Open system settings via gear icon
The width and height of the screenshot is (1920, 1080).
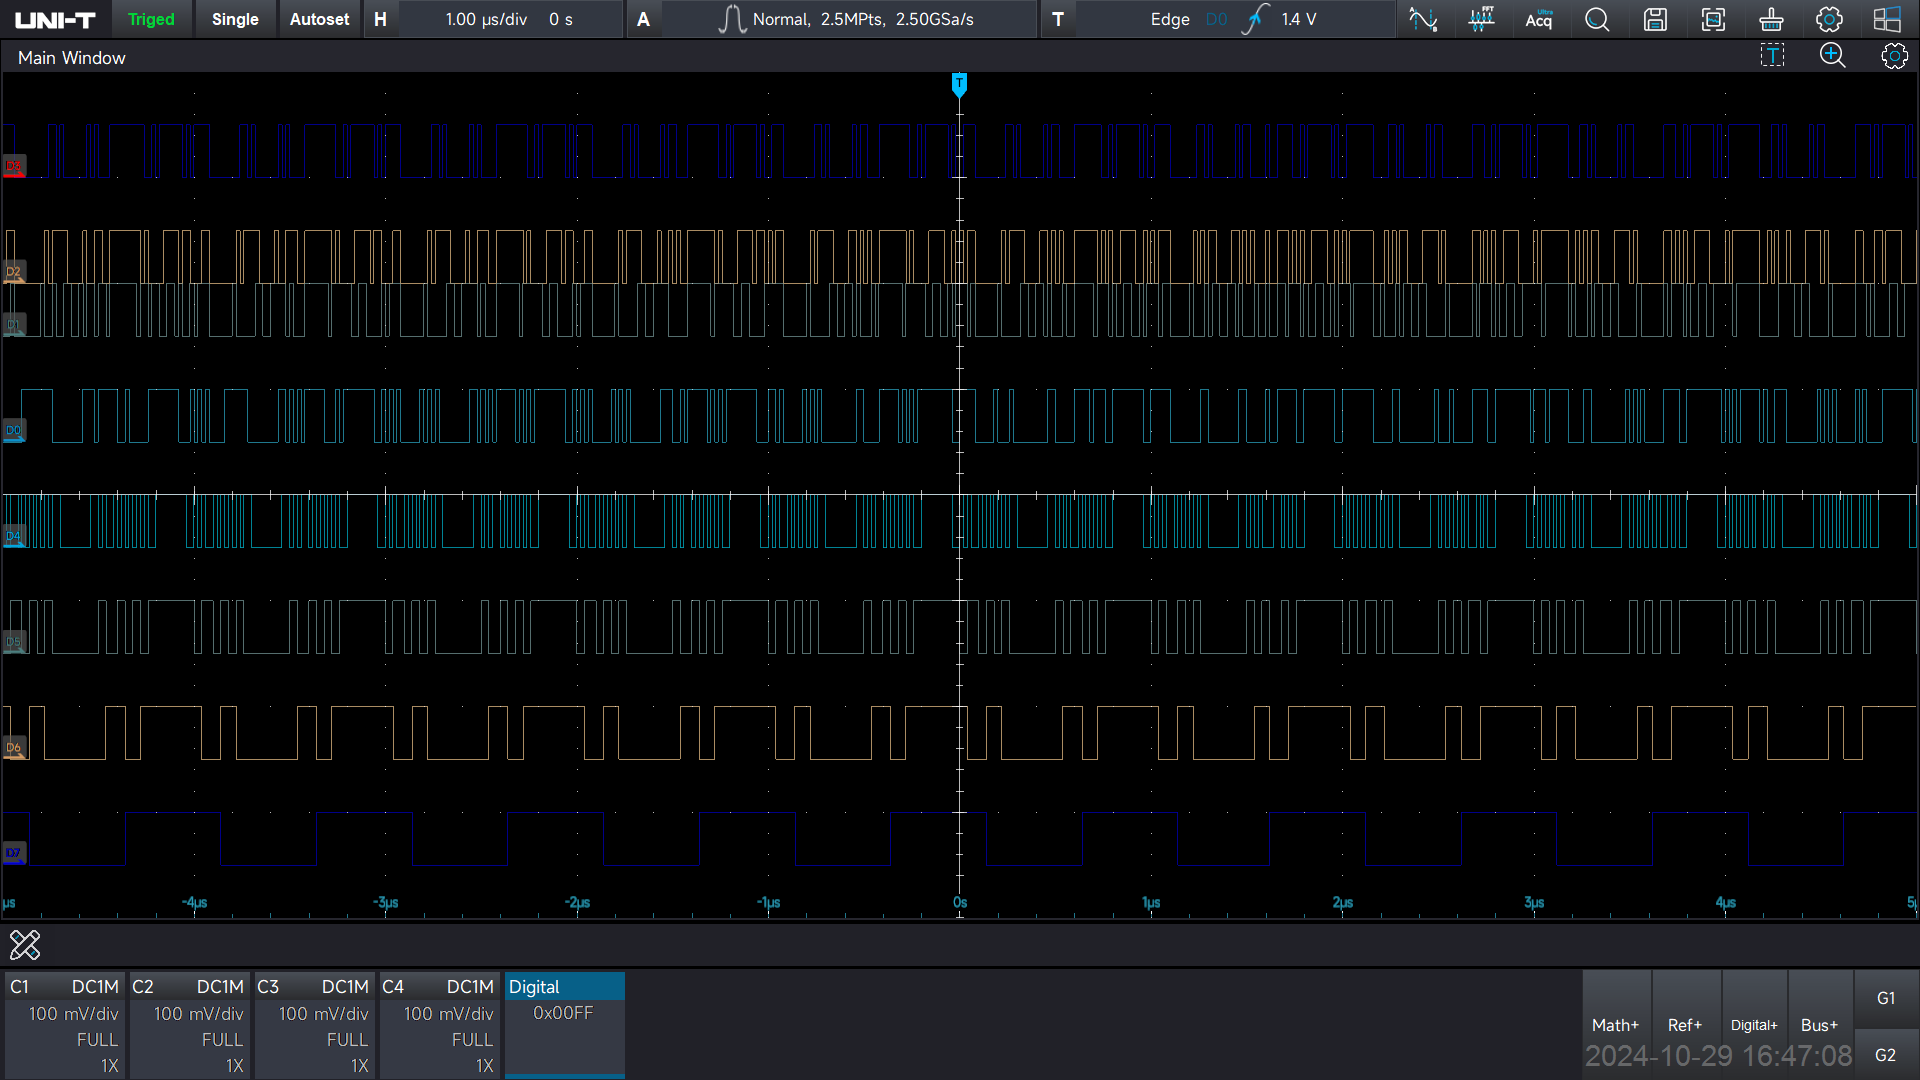(1829, 19)
